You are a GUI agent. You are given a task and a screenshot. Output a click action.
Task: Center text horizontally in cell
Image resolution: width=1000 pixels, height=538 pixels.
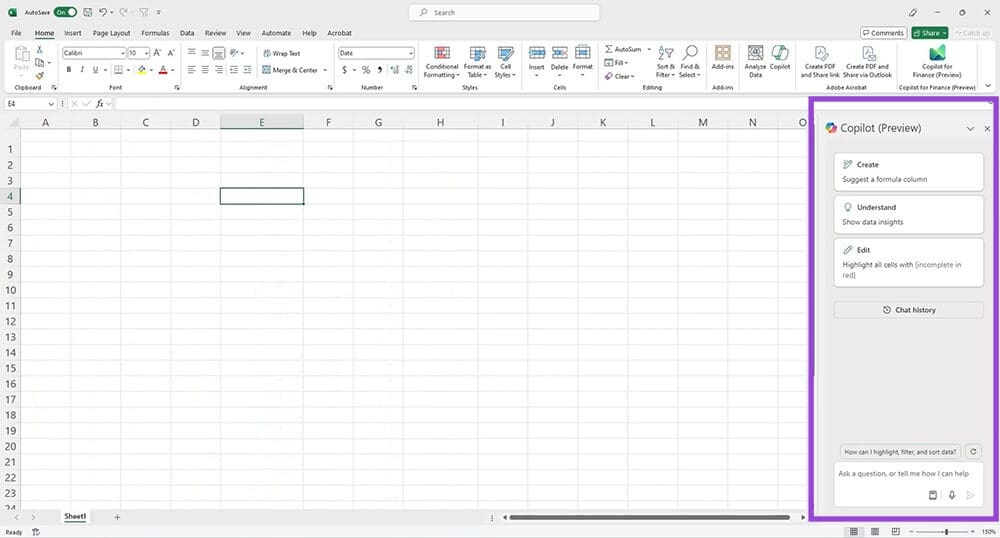[x=205, y=69]
